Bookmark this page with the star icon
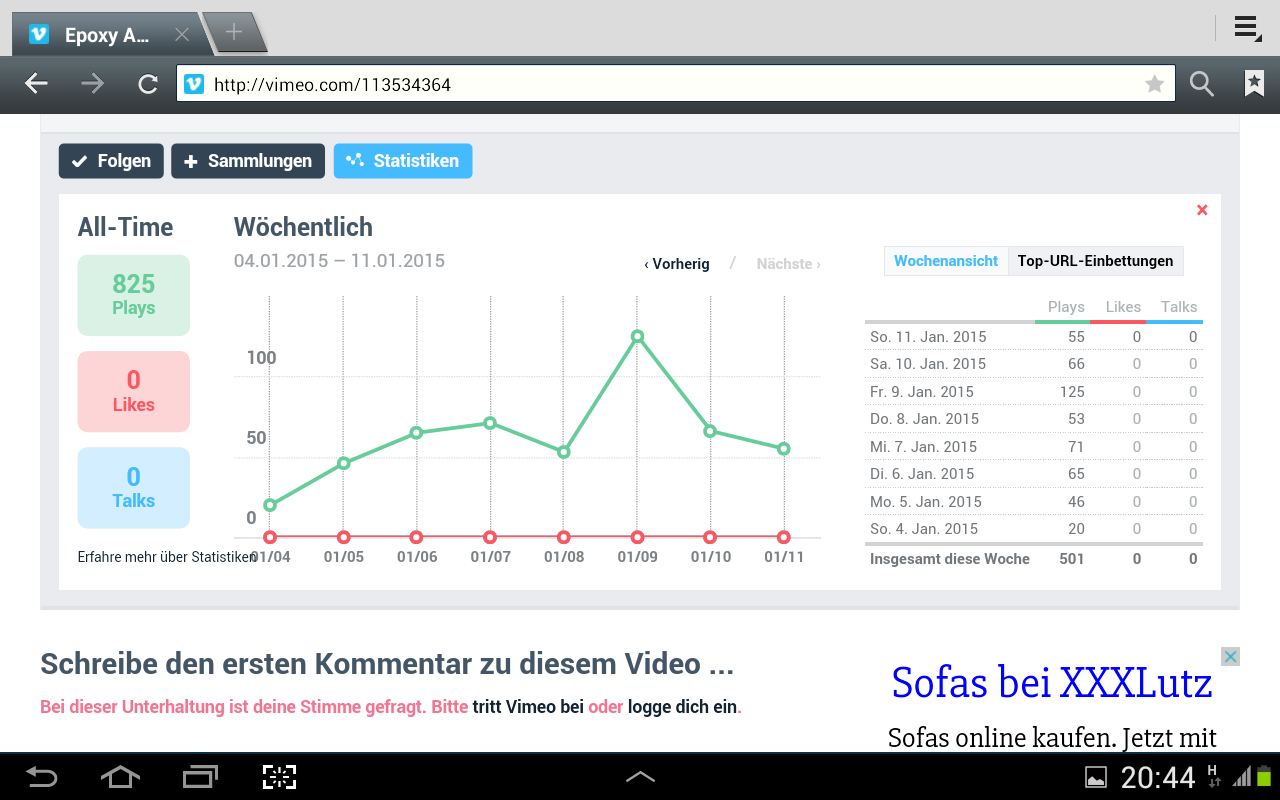This screenshot has height=800, width=1280. (1155, 84)
